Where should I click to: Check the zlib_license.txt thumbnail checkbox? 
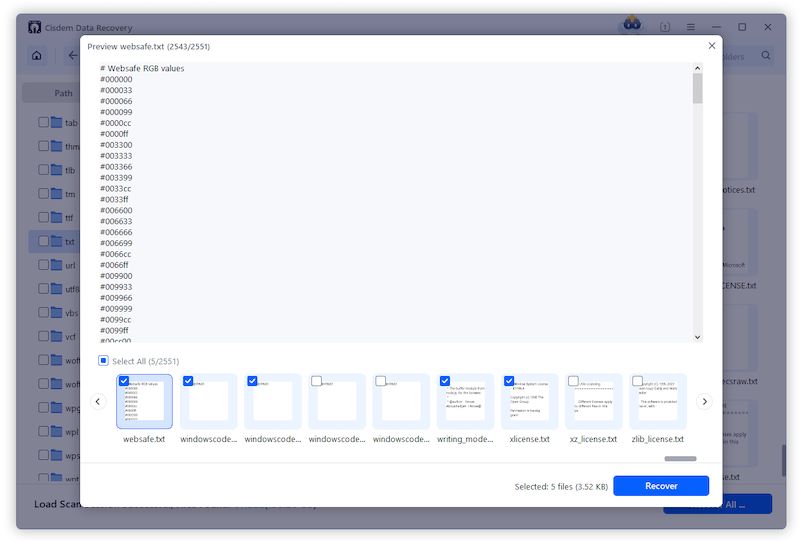click(x=637, y=381)
